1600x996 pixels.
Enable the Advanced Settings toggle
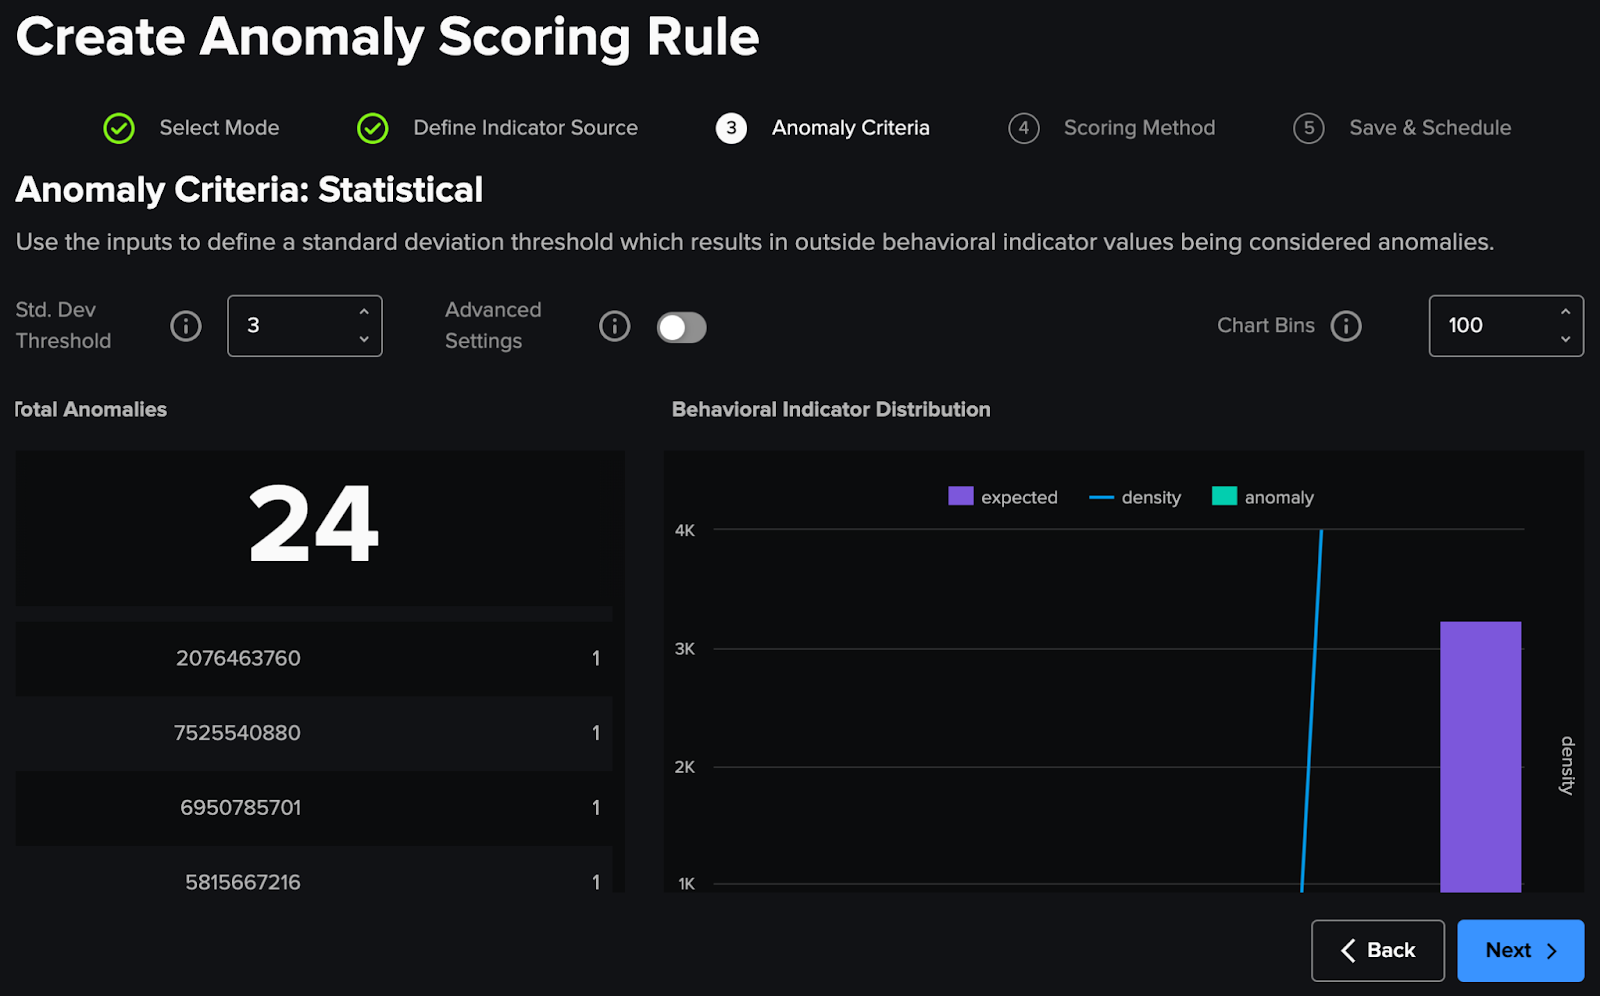pyautogui.click(x=681, y=327)
